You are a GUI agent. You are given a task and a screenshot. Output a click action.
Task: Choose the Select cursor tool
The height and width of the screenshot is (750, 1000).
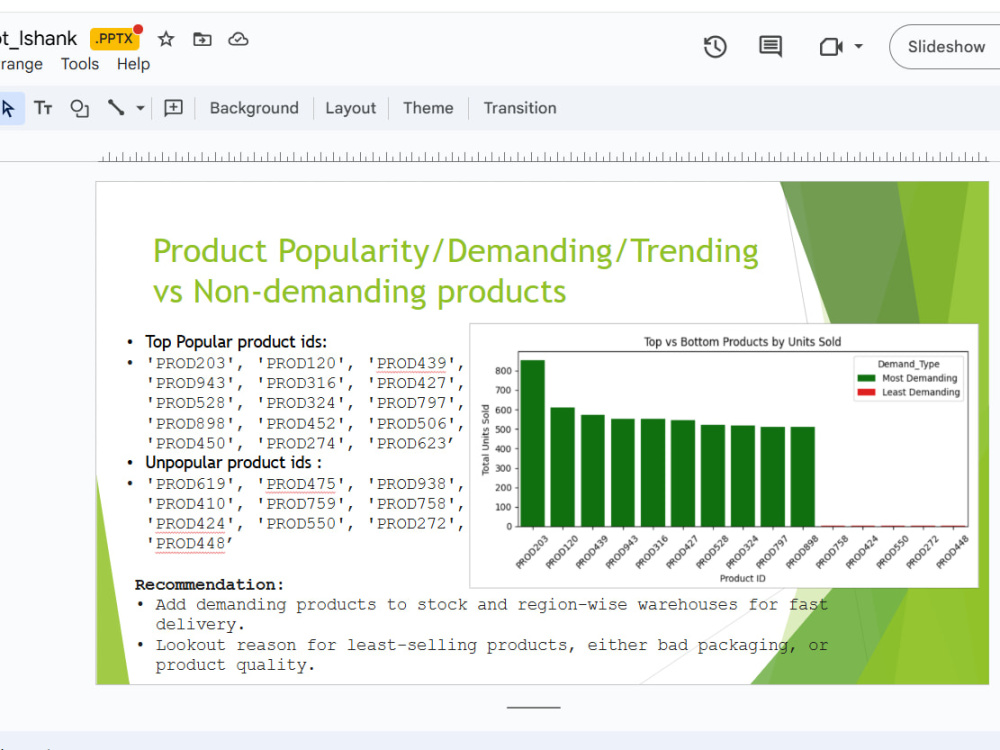pos(9,108)
